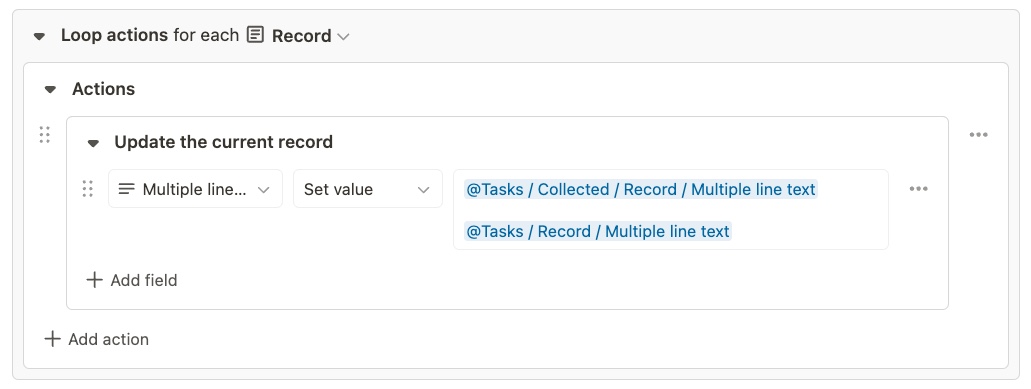This screenshot has width=1031, height=389.
Task: Open the more options menu for Update action
Action: coord(978,135)
